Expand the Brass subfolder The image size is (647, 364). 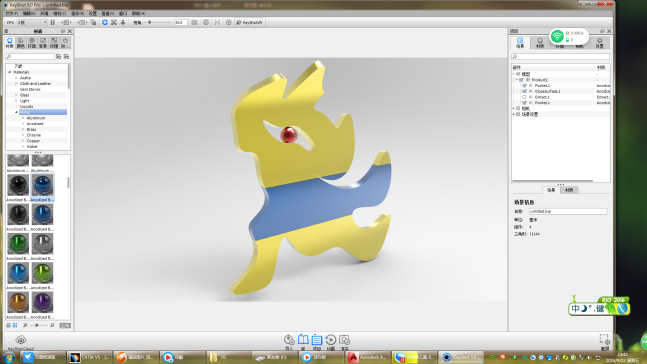coord(23,130)
